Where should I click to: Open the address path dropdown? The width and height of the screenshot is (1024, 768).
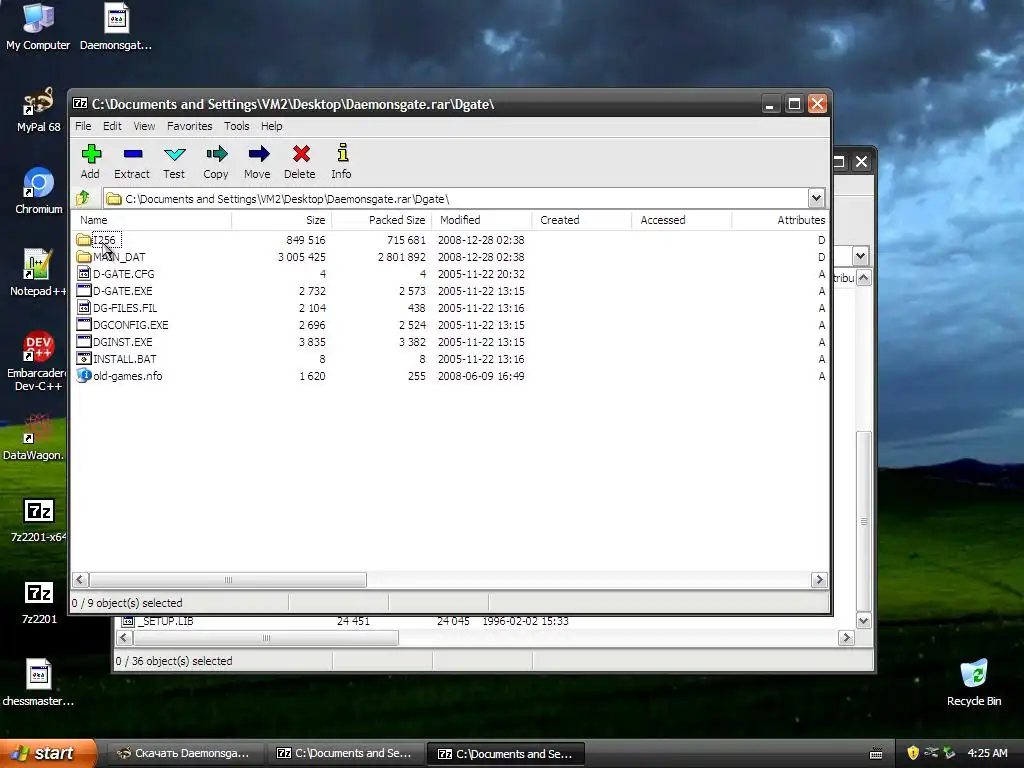pyautogui.click(x=816, y=198)
